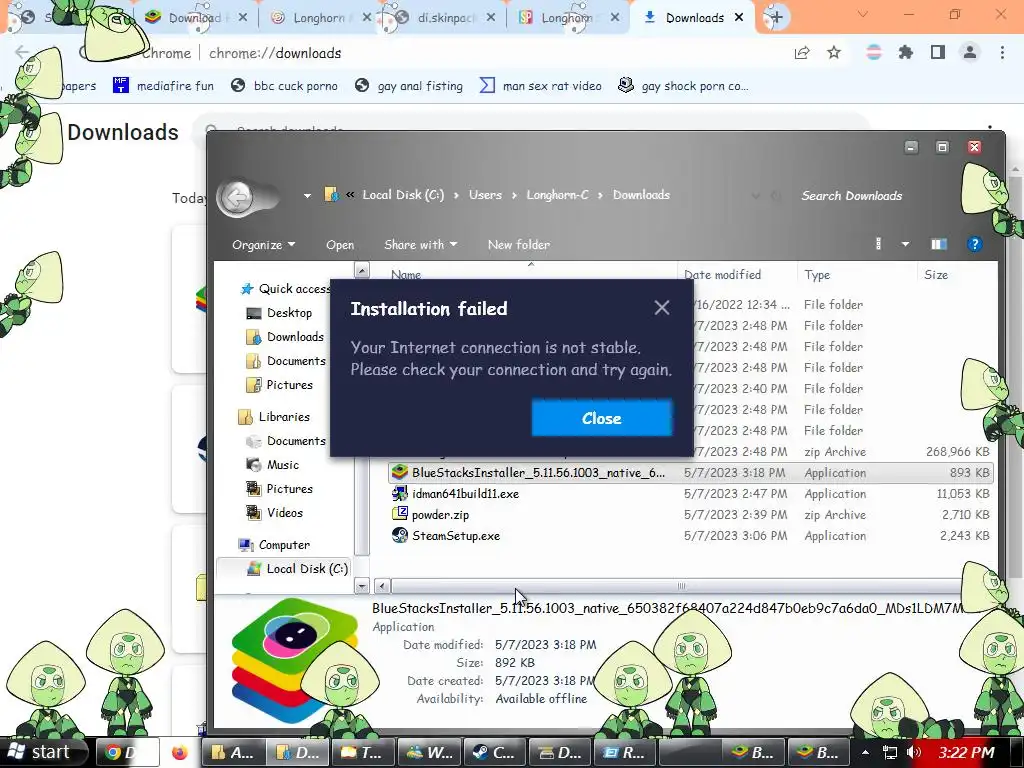Click file list horizontal scroll left arrow
Viewport: 1024px width, 768px height.
click(x=383, y=586)
